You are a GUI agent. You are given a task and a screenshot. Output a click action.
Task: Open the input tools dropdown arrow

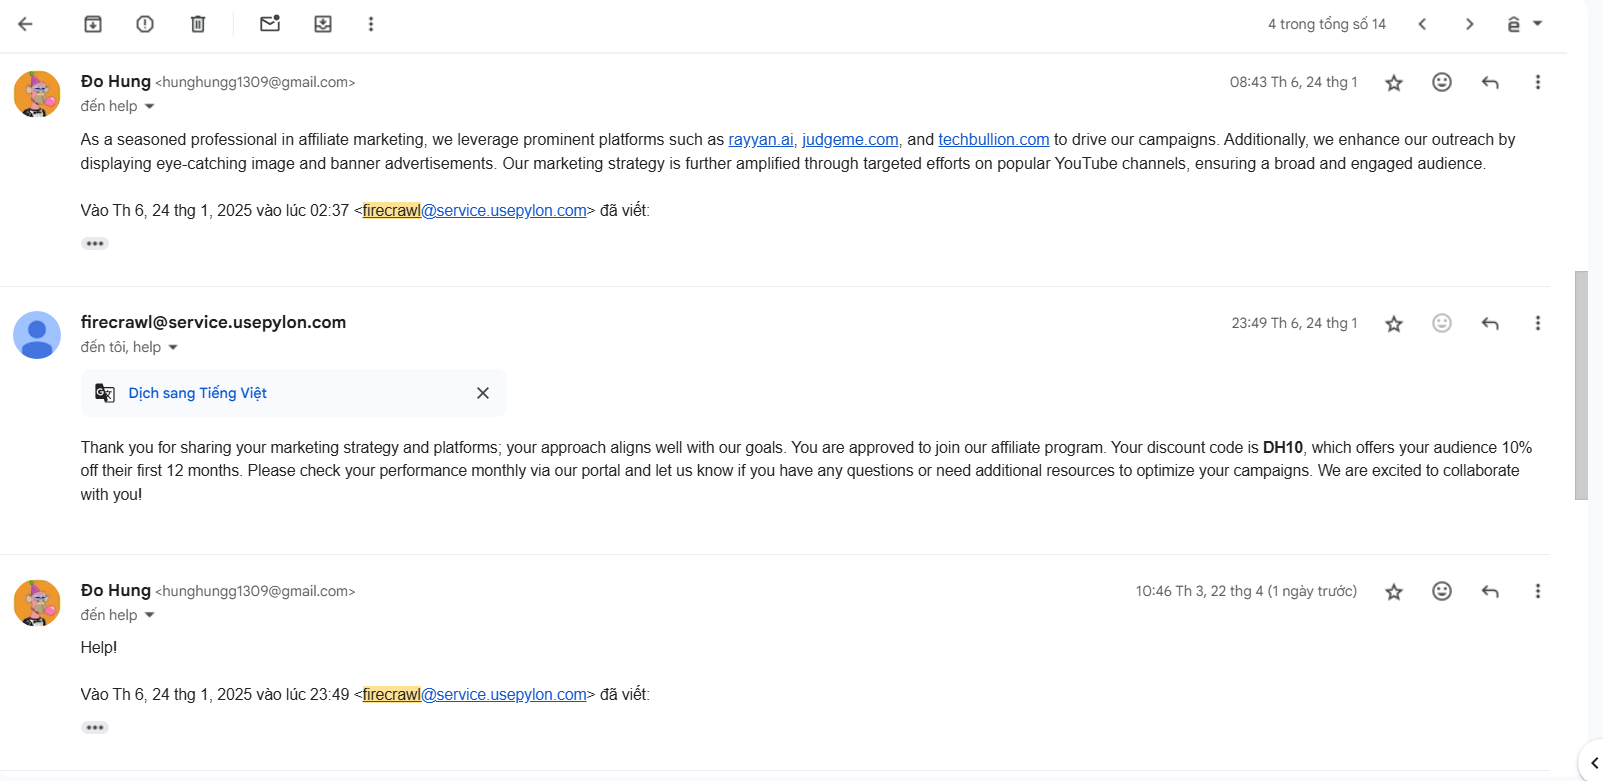(x=1538, y=24)
